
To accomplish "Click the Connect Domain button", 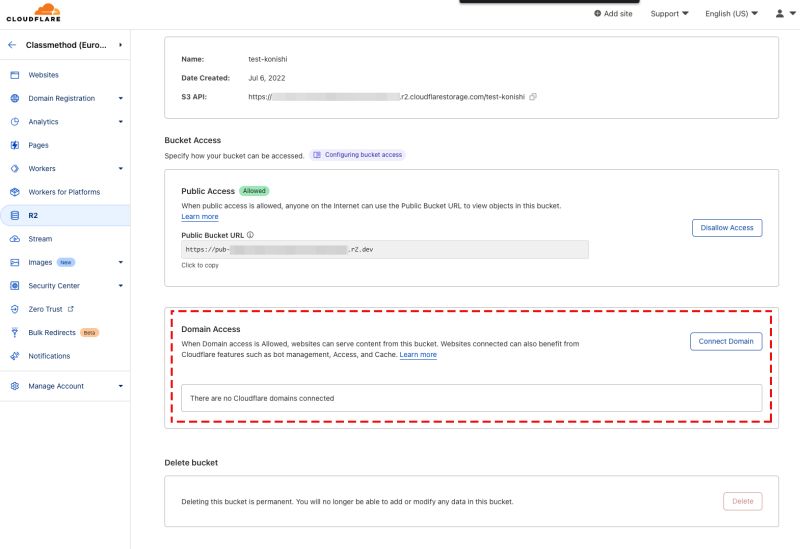I will tap(726, 341).
